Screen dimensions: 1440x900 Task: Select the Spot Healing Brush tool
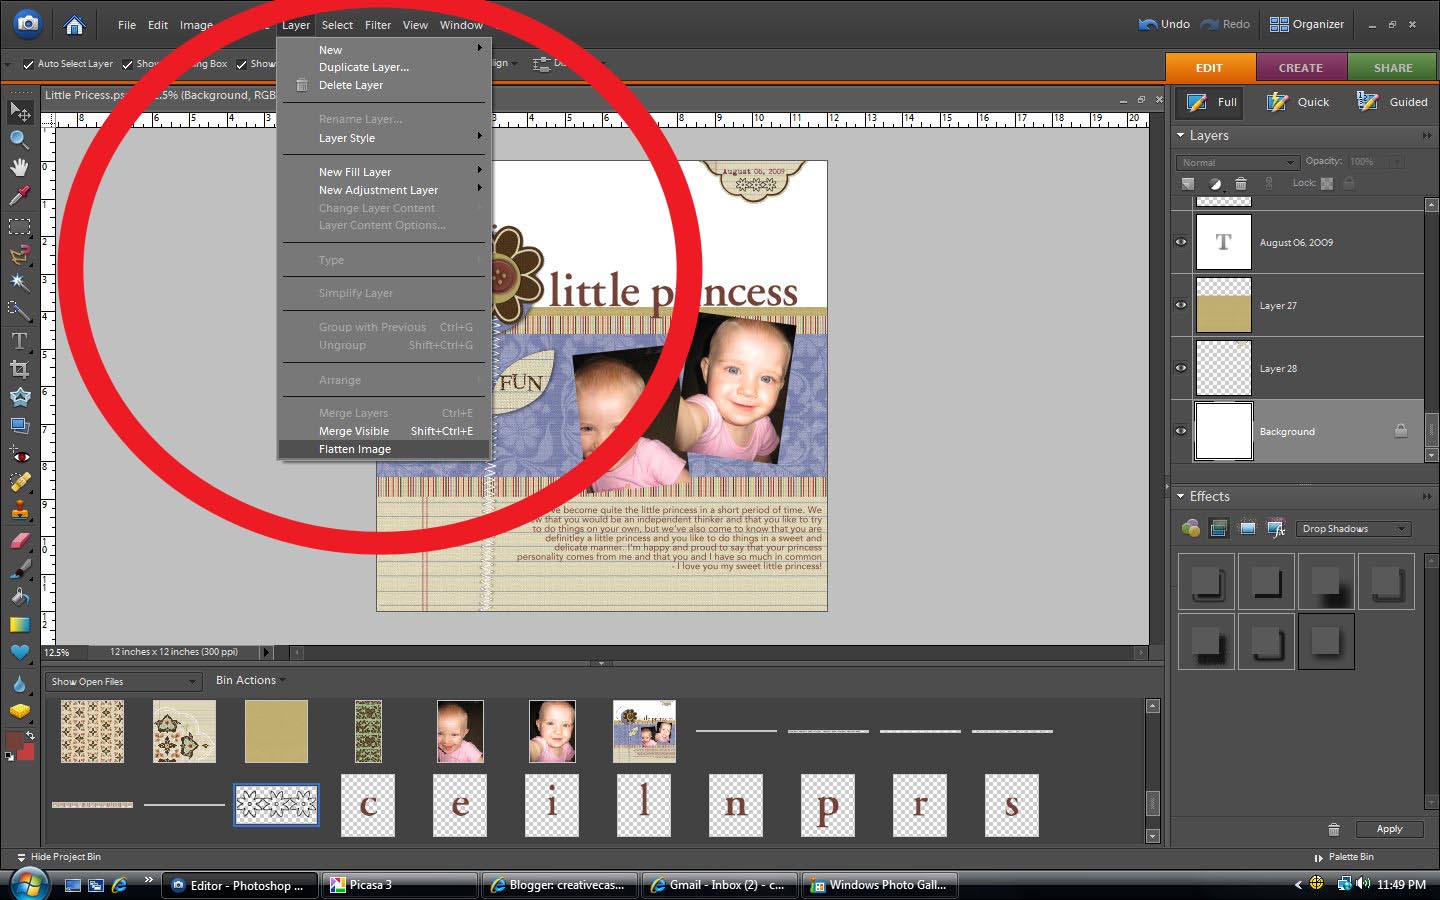[19, 483]
